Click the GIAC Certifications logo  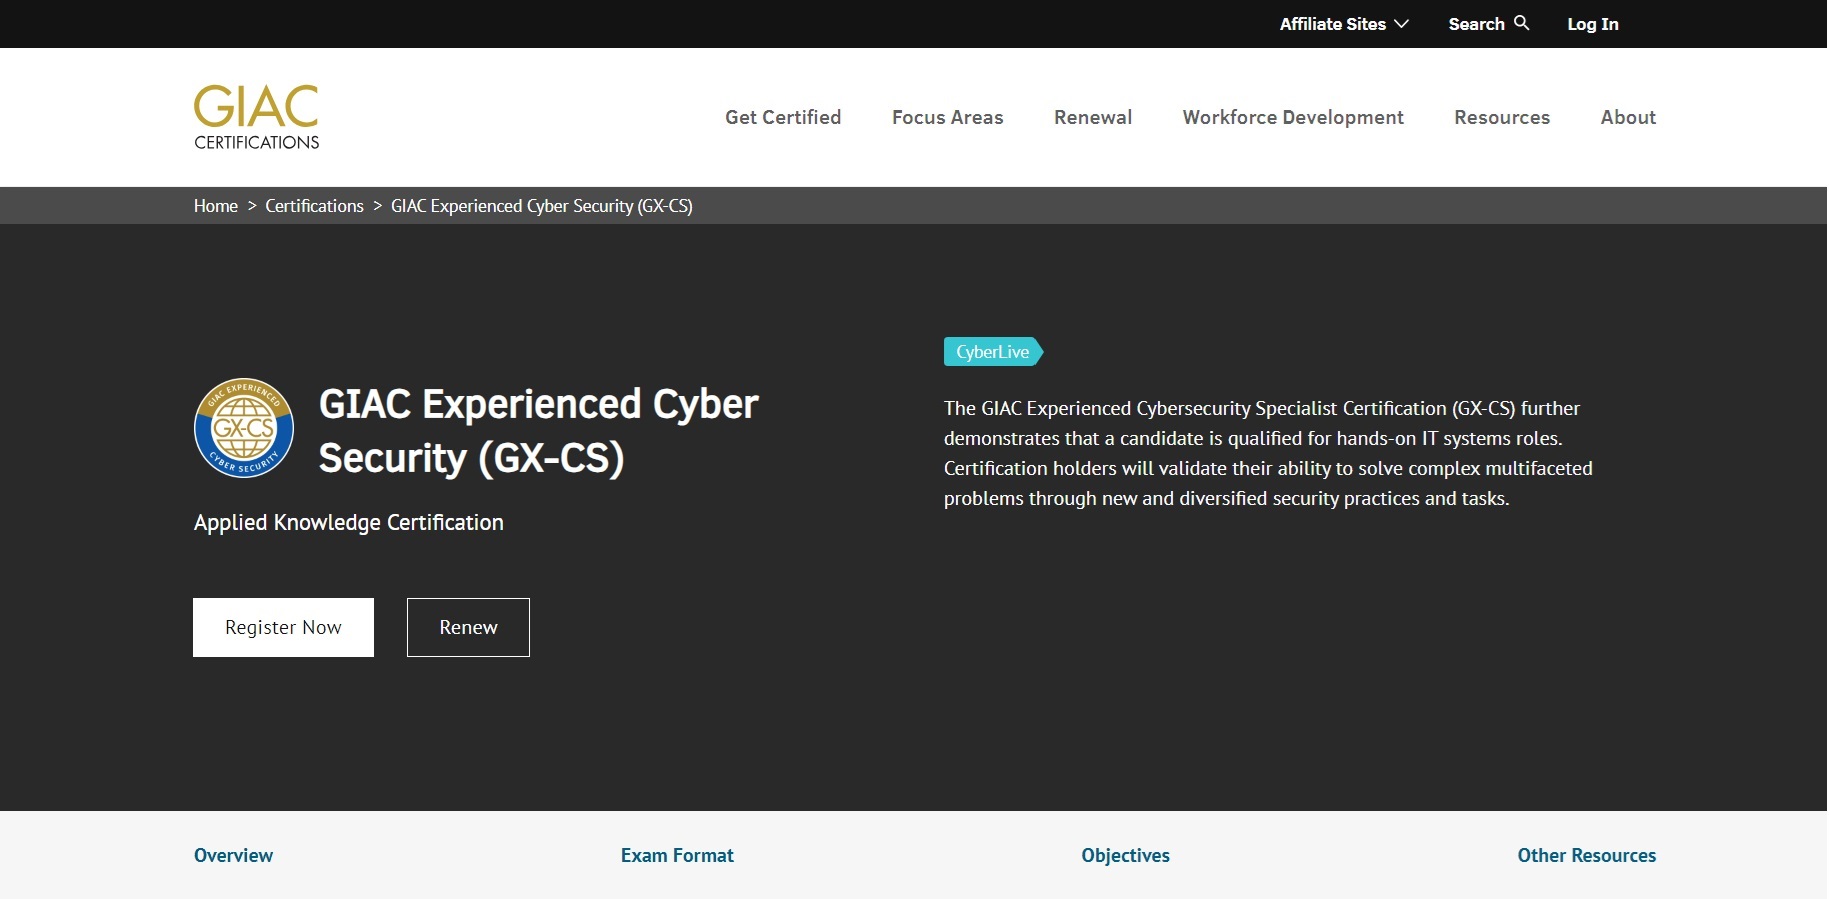(x=256, y=117)
